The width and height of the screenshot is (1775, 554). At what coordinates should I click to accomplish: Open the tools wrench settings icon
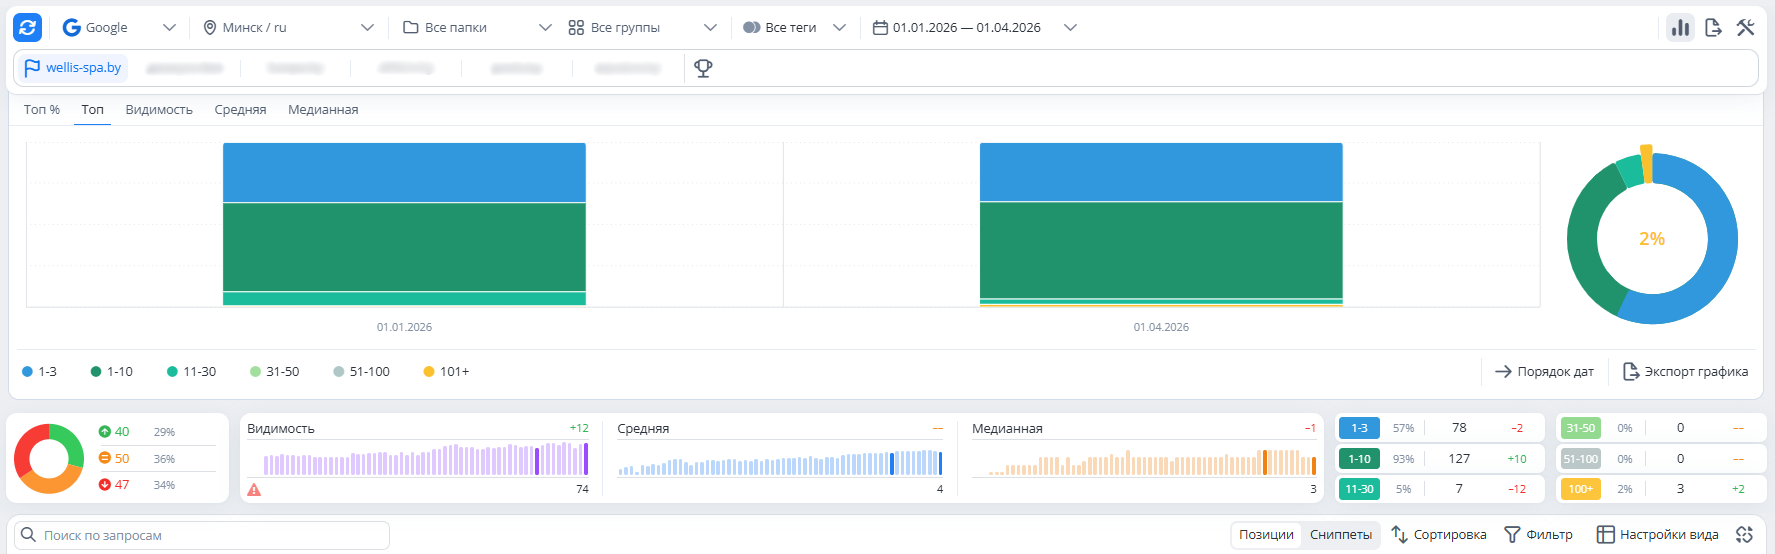pyautogui.click(x=1746, y=28)
